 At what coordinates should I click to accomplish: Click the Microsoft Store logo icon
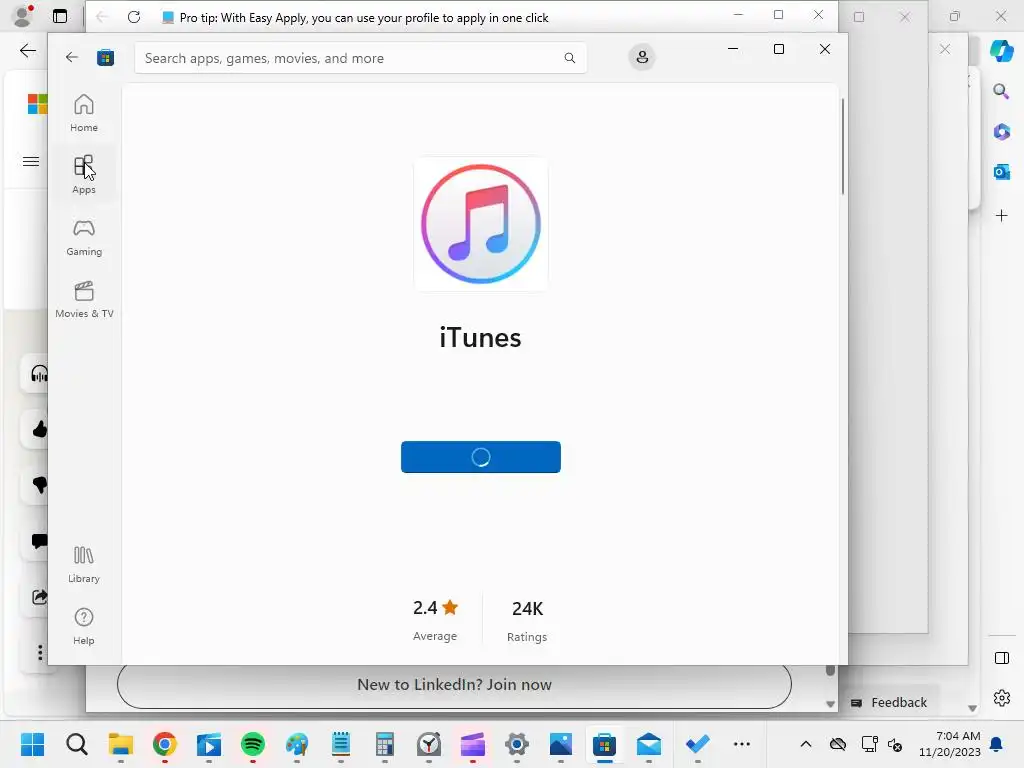105,57
